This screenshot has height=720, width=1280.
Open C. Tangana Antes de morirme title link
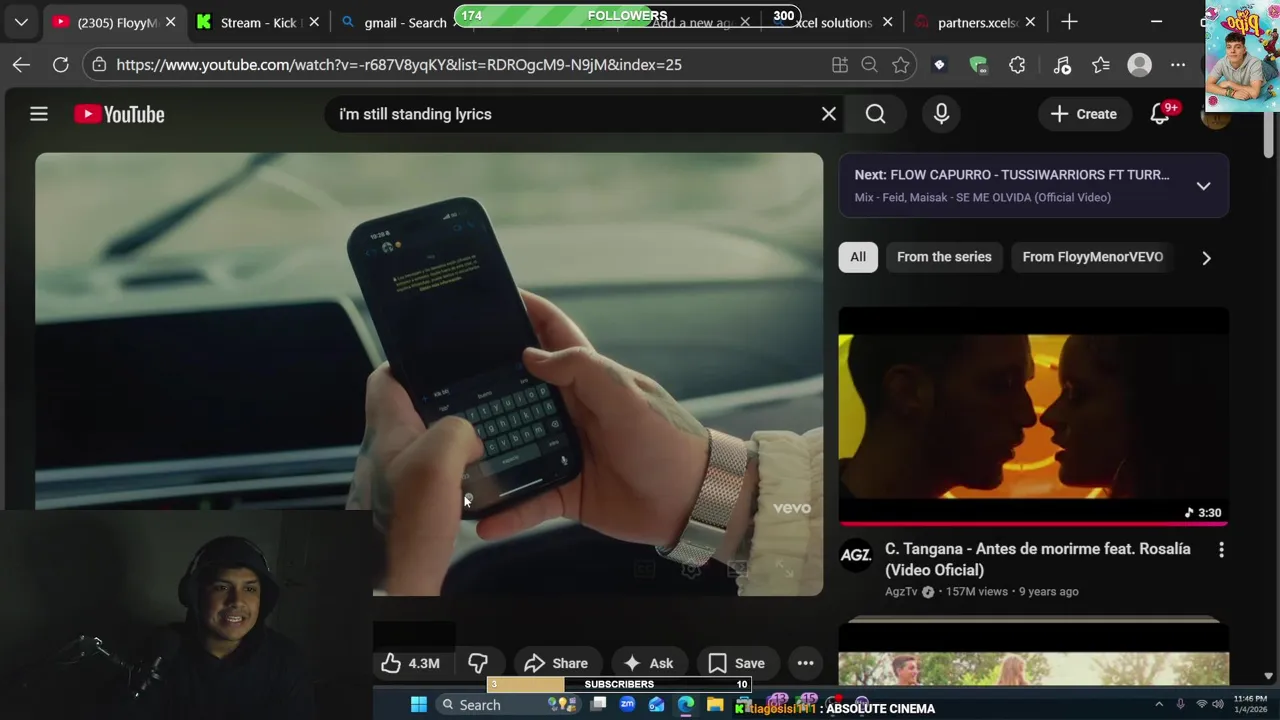[x=1037, y=559]
